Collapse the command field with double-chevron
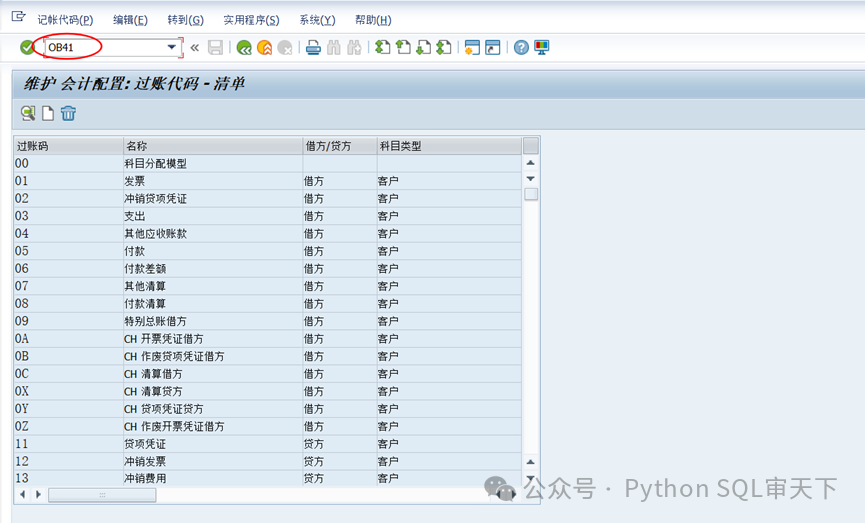 (194, 47)
